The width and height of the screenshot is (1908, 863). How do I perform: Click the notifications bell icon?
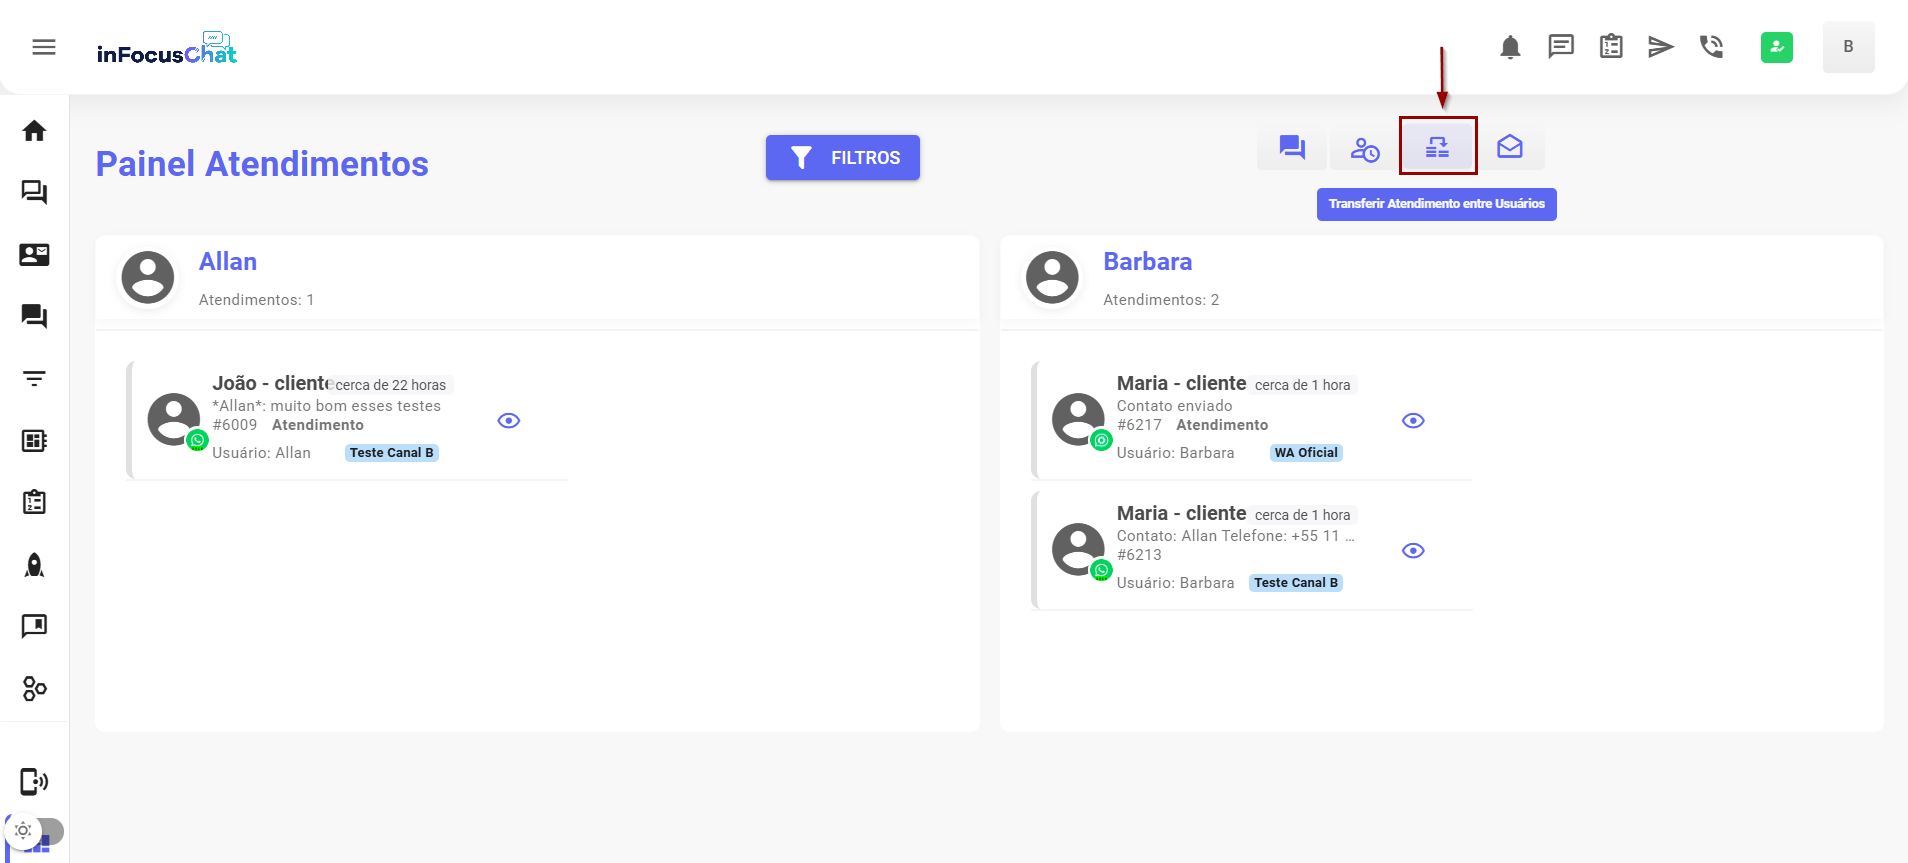pos(1510,47)
